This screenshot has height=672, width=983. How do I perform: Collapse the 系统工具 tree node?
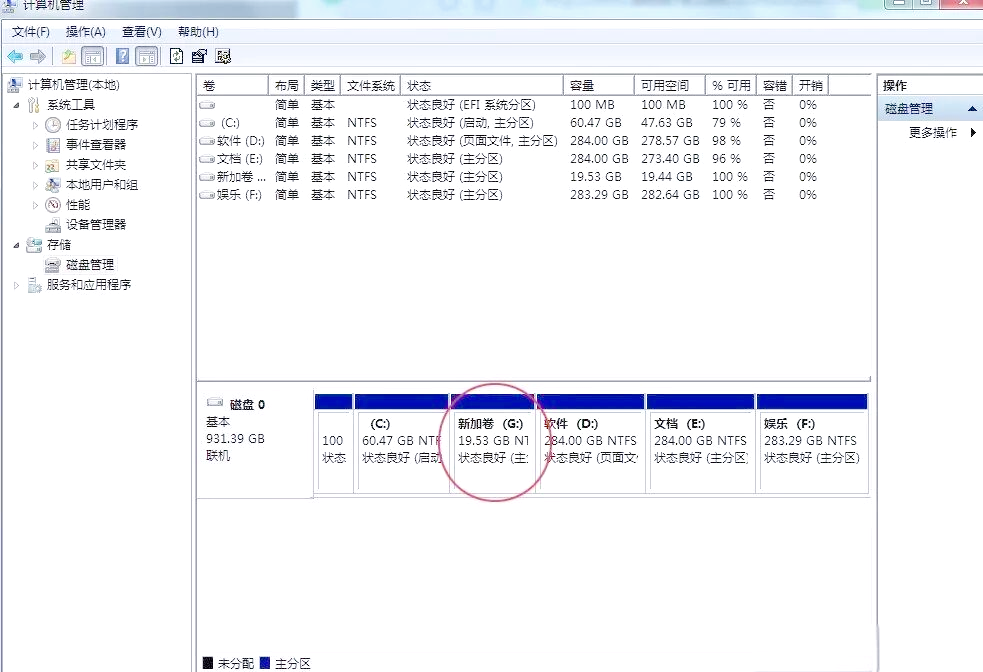[x=16, y=105]
